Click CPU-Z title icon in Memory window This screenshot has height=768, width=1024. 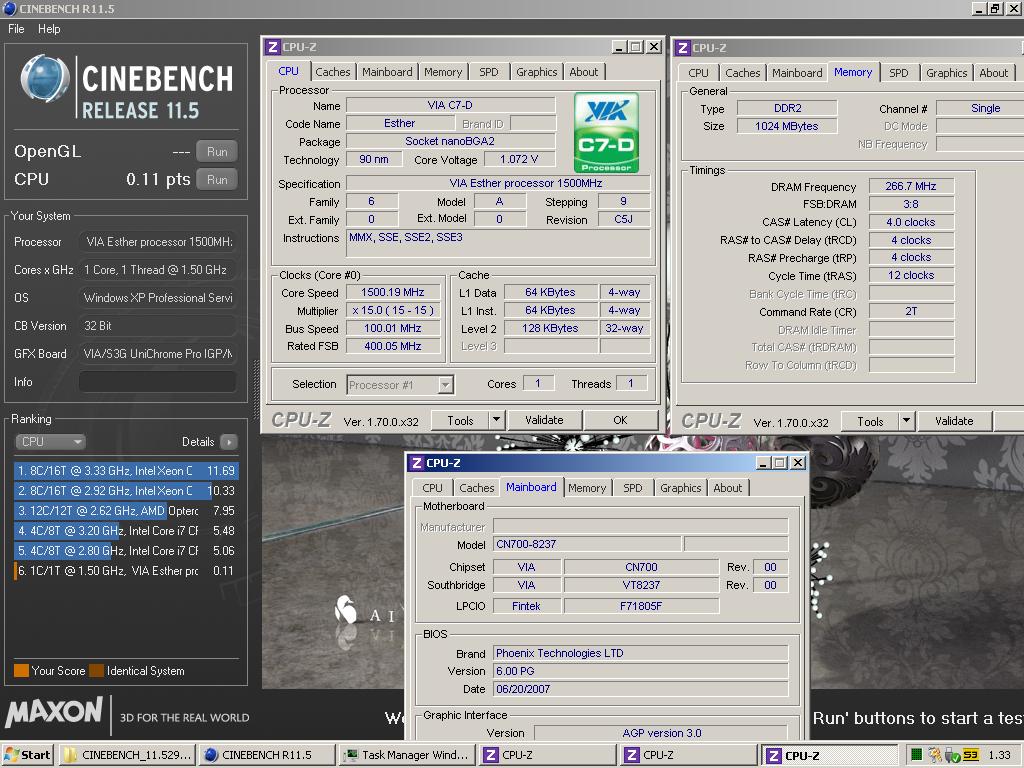[683, 48]
